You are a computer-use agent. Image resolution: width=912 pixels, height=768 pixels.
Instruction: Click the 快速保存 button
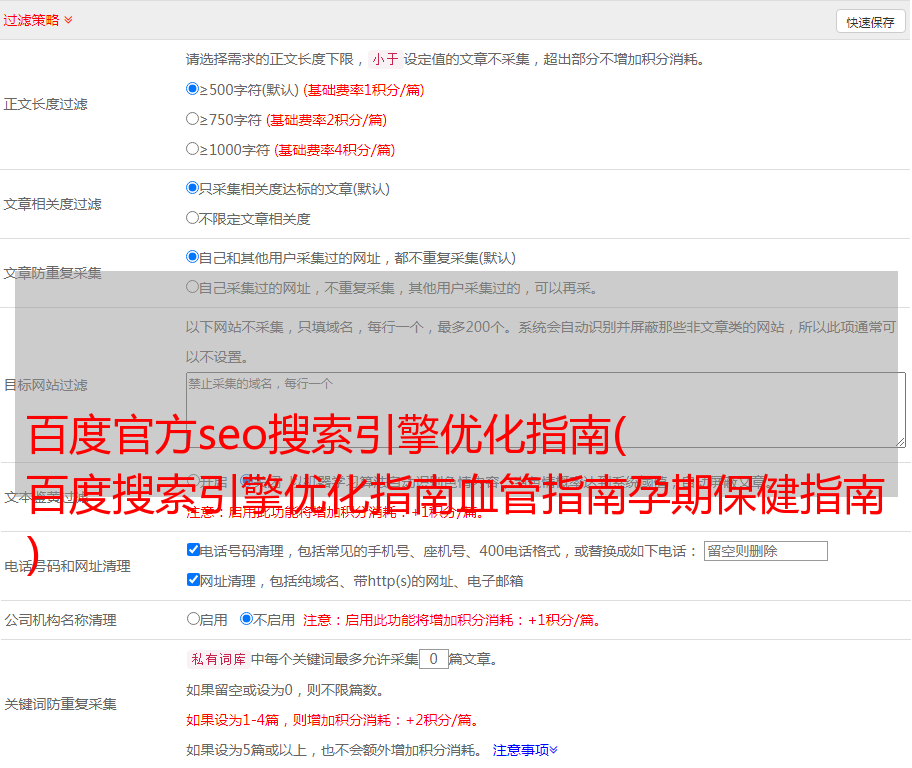point(870,22)
